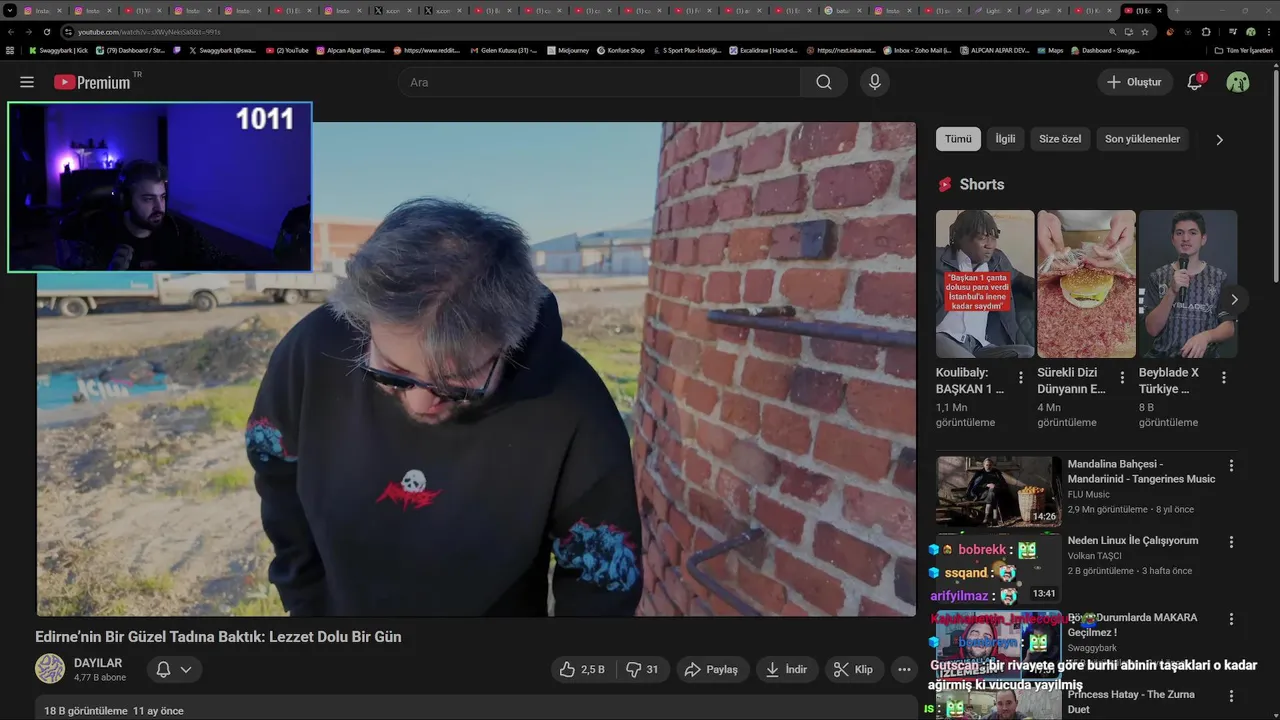Open the account avatar menu
1280x720 pixels.
click(x=1238, y=82)
